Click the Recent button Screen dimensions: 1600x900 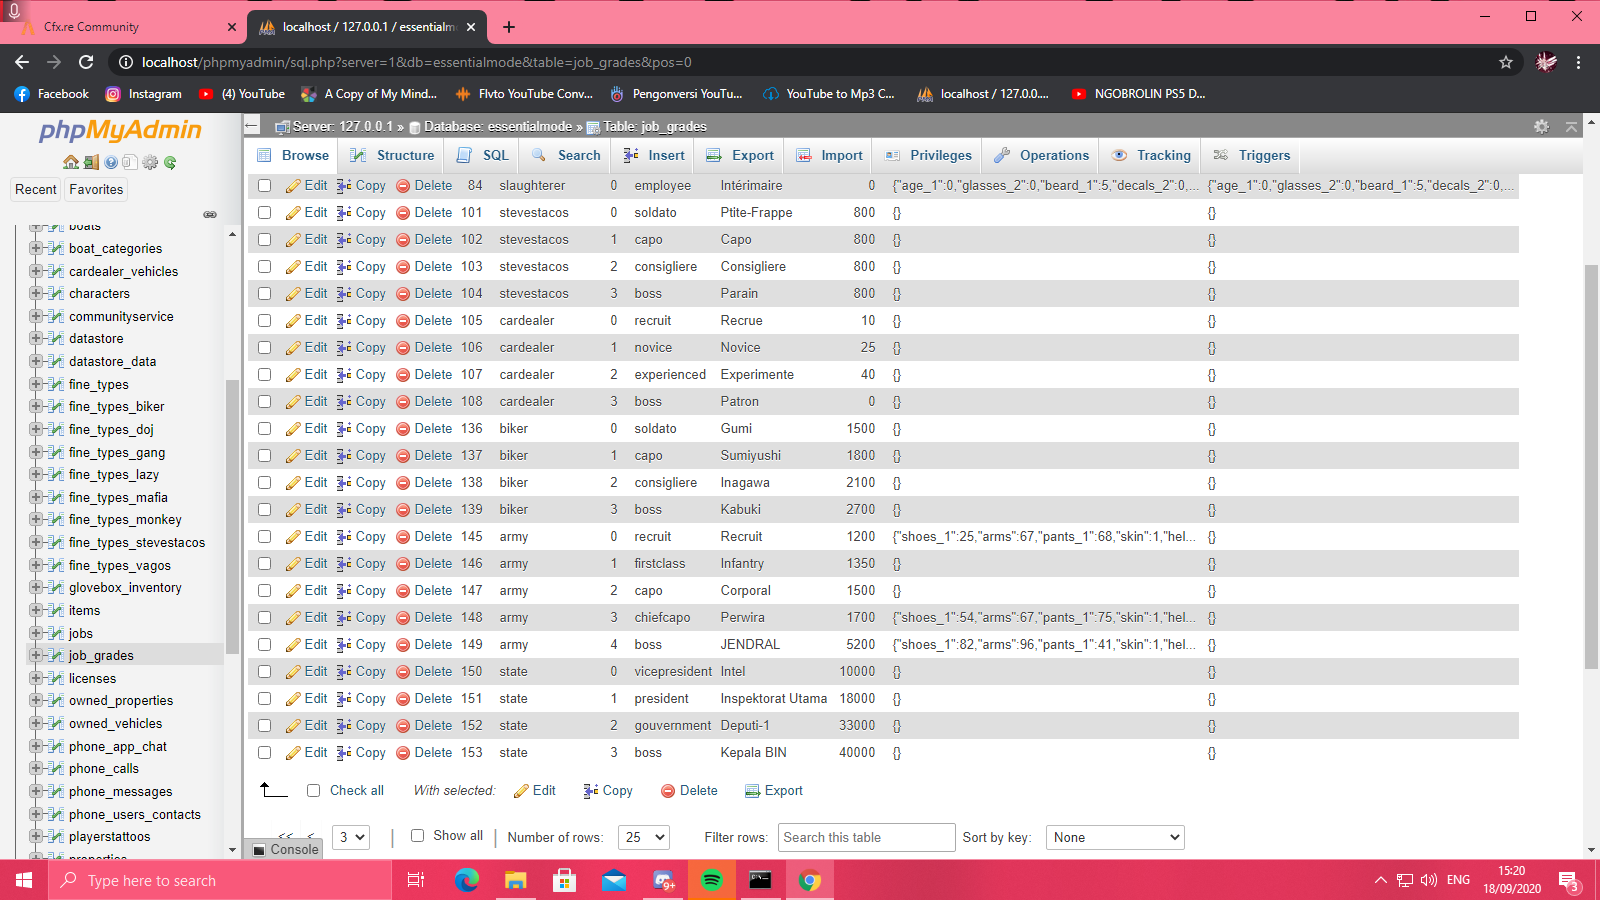[36, 190]
